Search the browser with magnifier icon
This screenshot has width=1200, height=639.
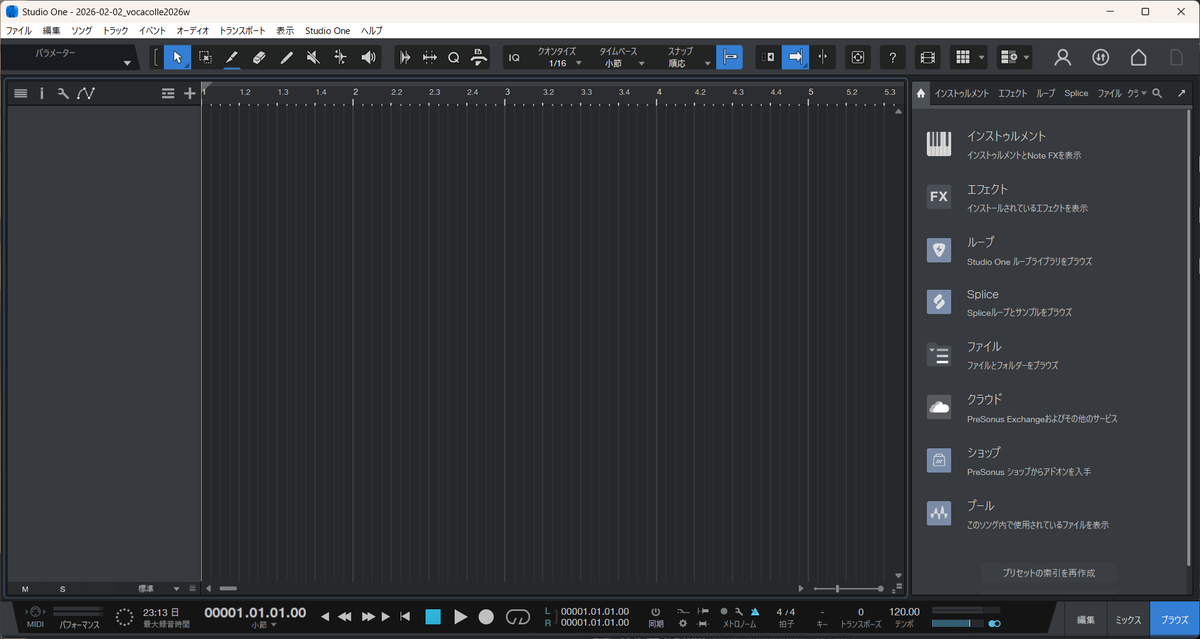1157,93
